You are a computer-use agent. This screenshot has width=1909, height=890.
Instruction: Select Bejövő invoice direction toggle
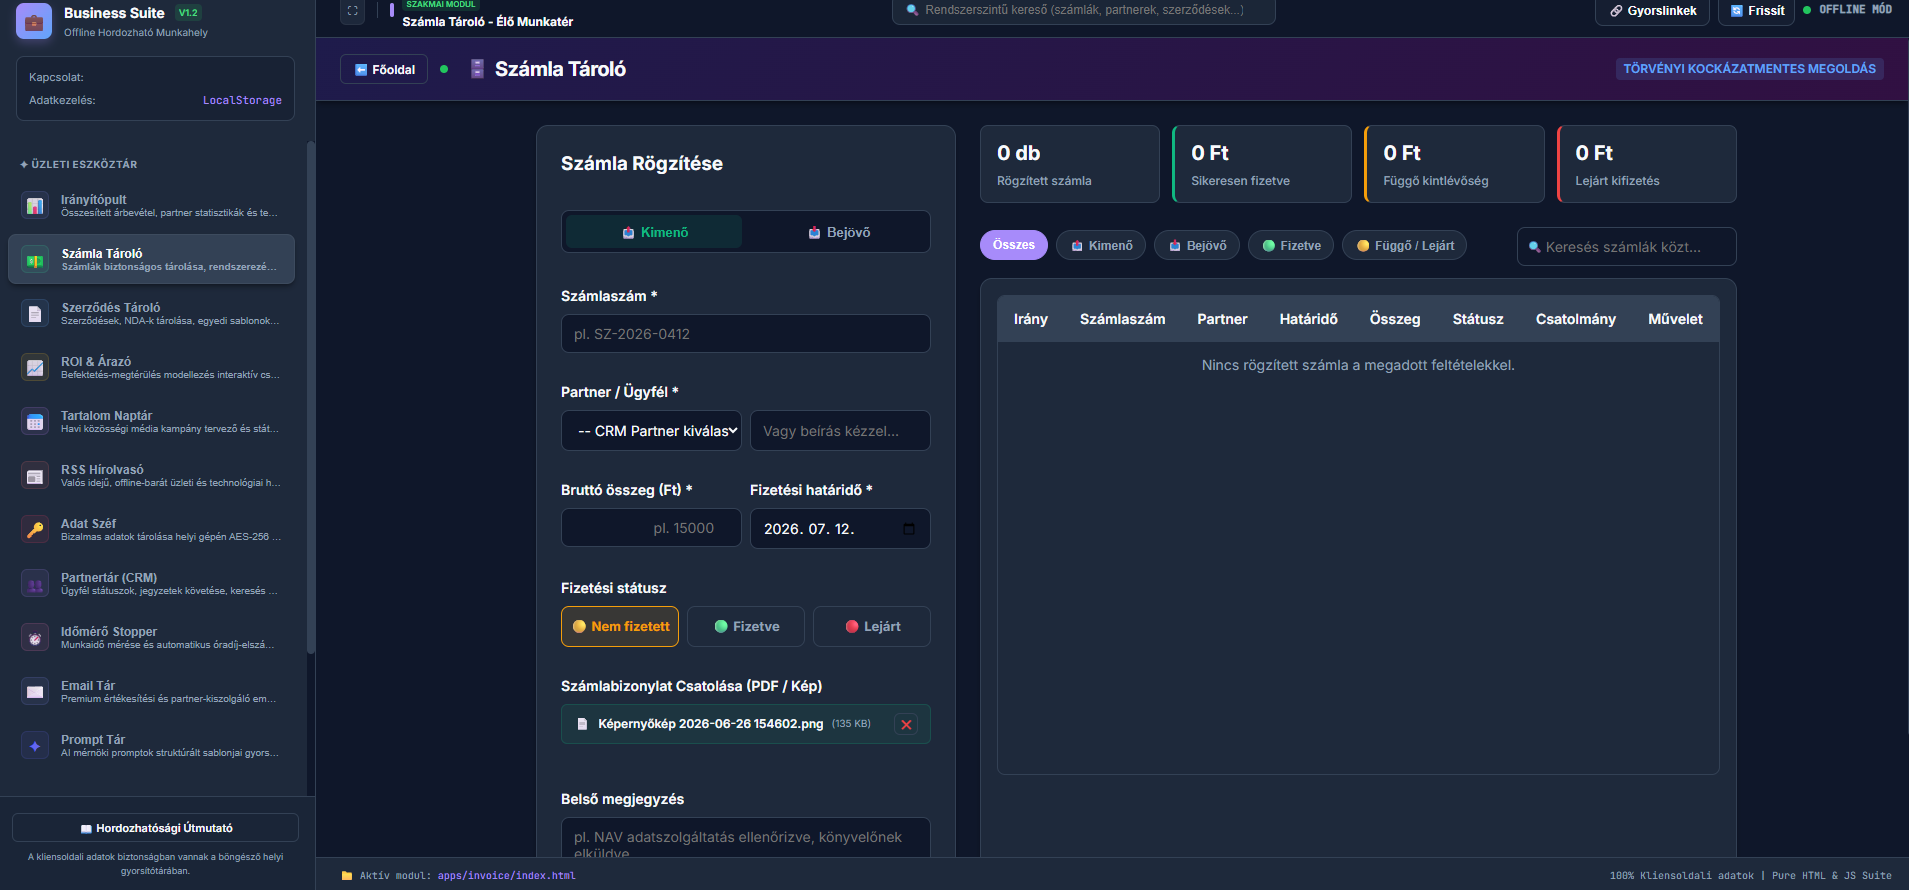coord(838,232)
